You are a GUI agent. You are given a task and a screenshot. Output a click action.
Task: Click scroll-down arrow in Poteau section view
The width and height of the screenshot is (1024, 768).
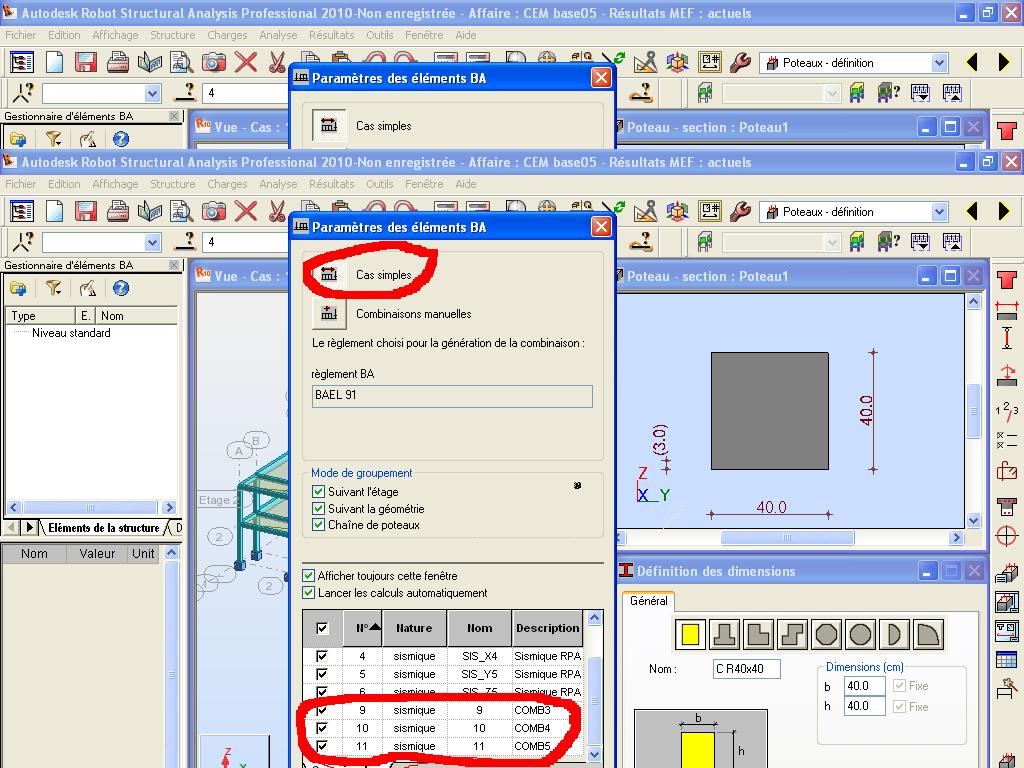[x=974, y=520]
